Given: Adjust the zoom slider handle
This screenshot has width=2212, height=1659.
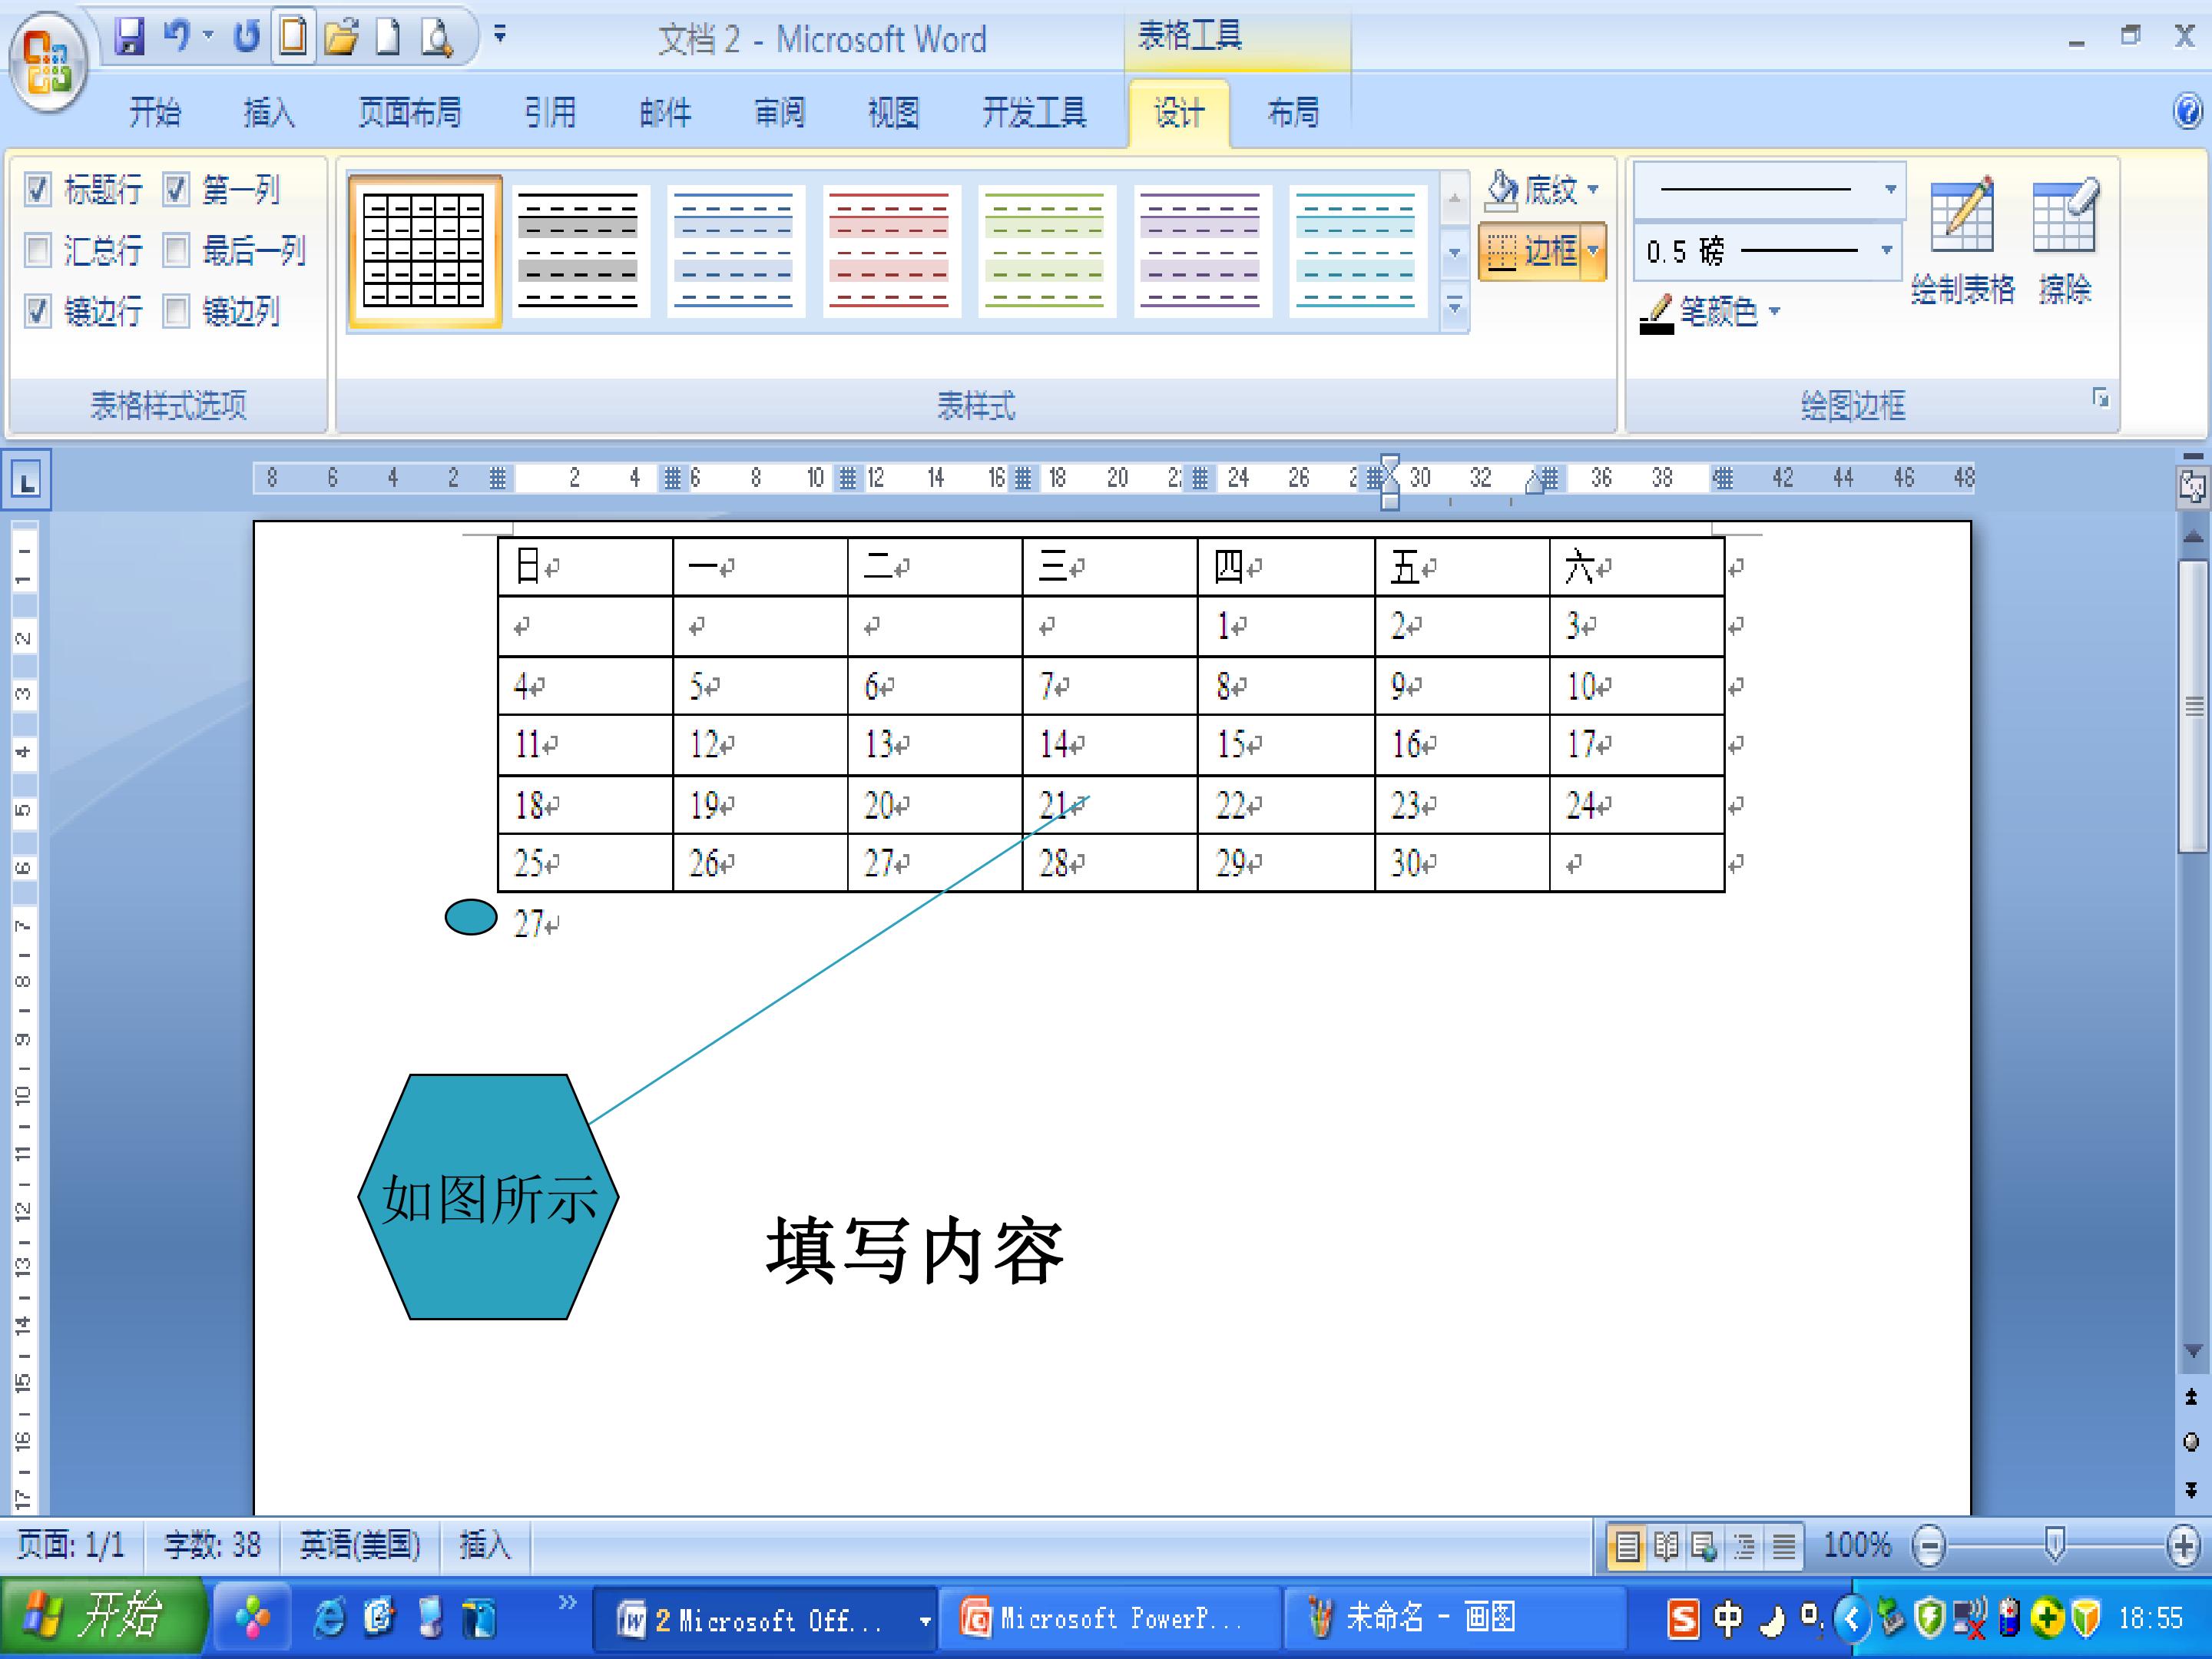Looking at the screenshot, I should click(x=2055, y=1546).
